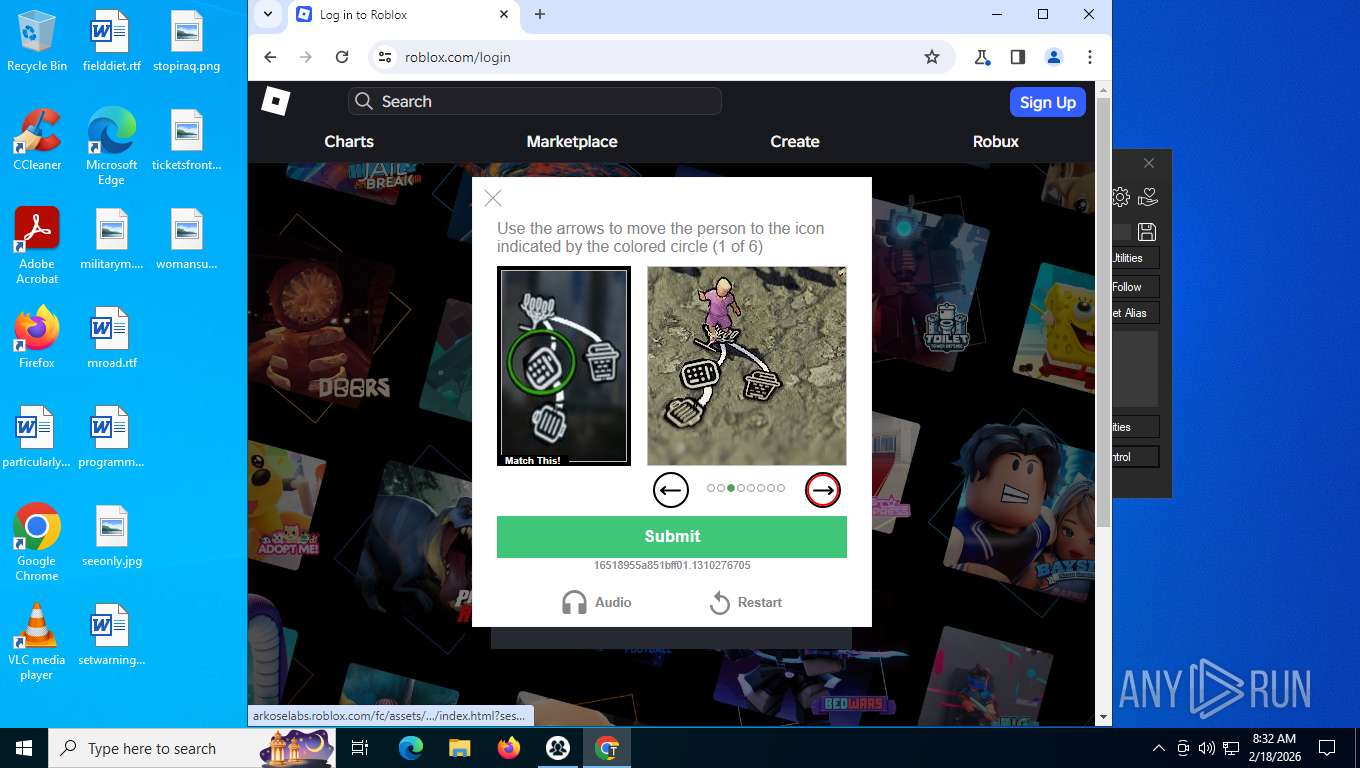Image resolution: width=1360 pixels, height=768 pixels.
Task: Close the Log in to Roblox tab
Action: pos(504,15)
